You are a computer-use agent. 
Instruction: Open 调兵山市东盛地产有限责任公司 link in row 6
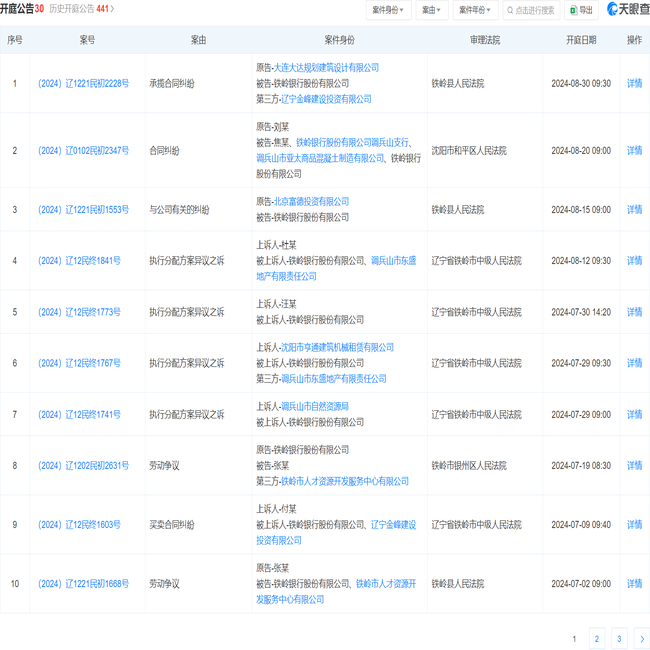click(334, 379)
